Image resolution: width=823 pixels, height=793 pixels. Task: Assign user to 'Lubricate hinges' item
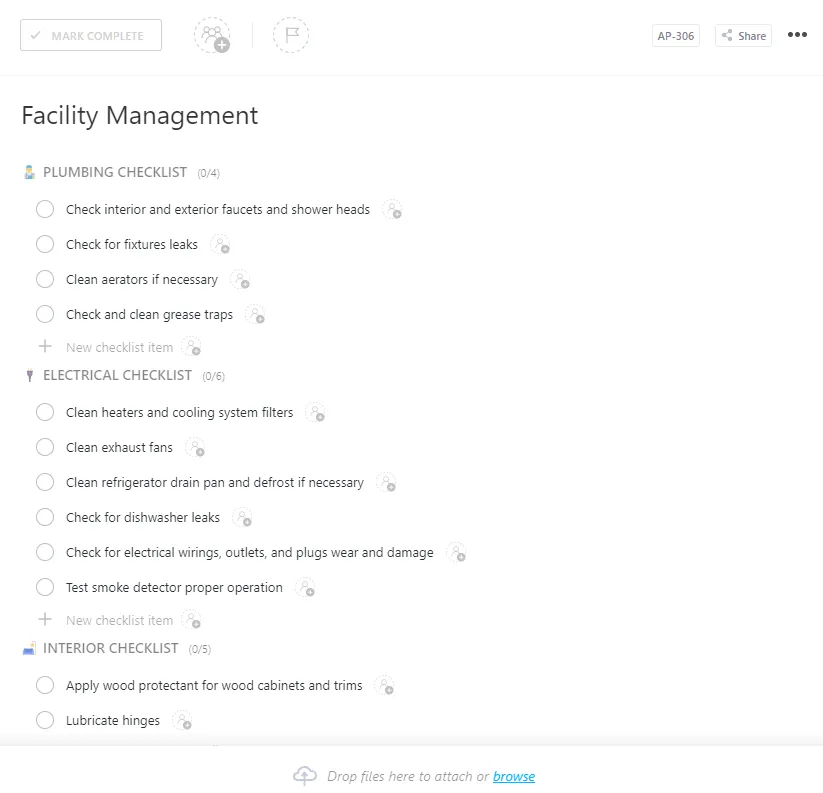[x=183, y=721]
